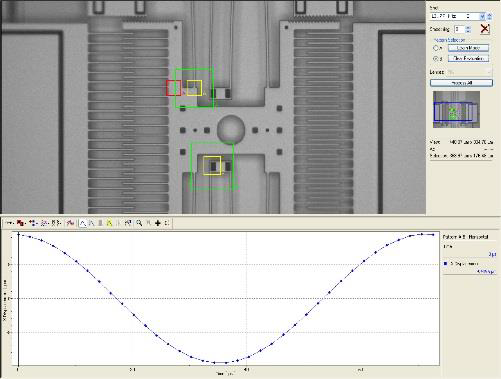The height and width of the screenshot is (379, 501).
Task: Click the line-style icon at the toolbar's left end
Action: pos(9,223)
